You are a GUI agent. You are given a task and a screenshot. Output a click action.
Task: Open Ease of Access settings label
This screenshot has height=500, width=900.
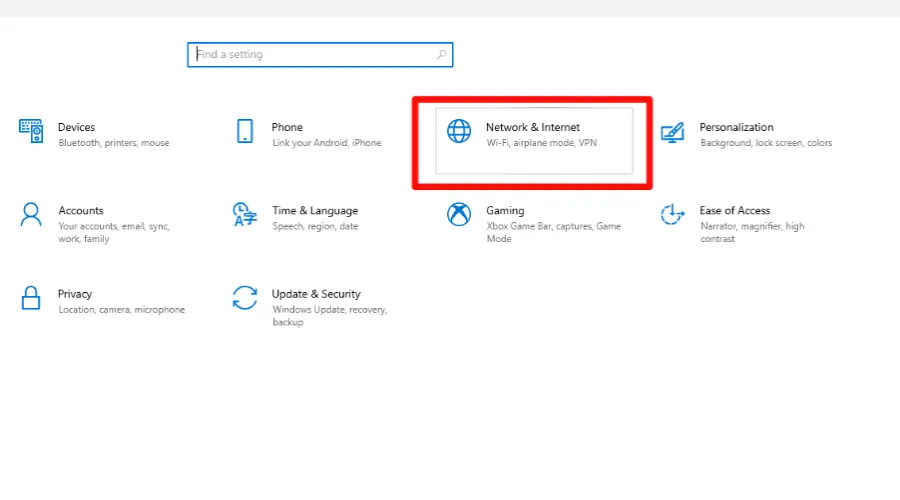click(x=735, y=211)
